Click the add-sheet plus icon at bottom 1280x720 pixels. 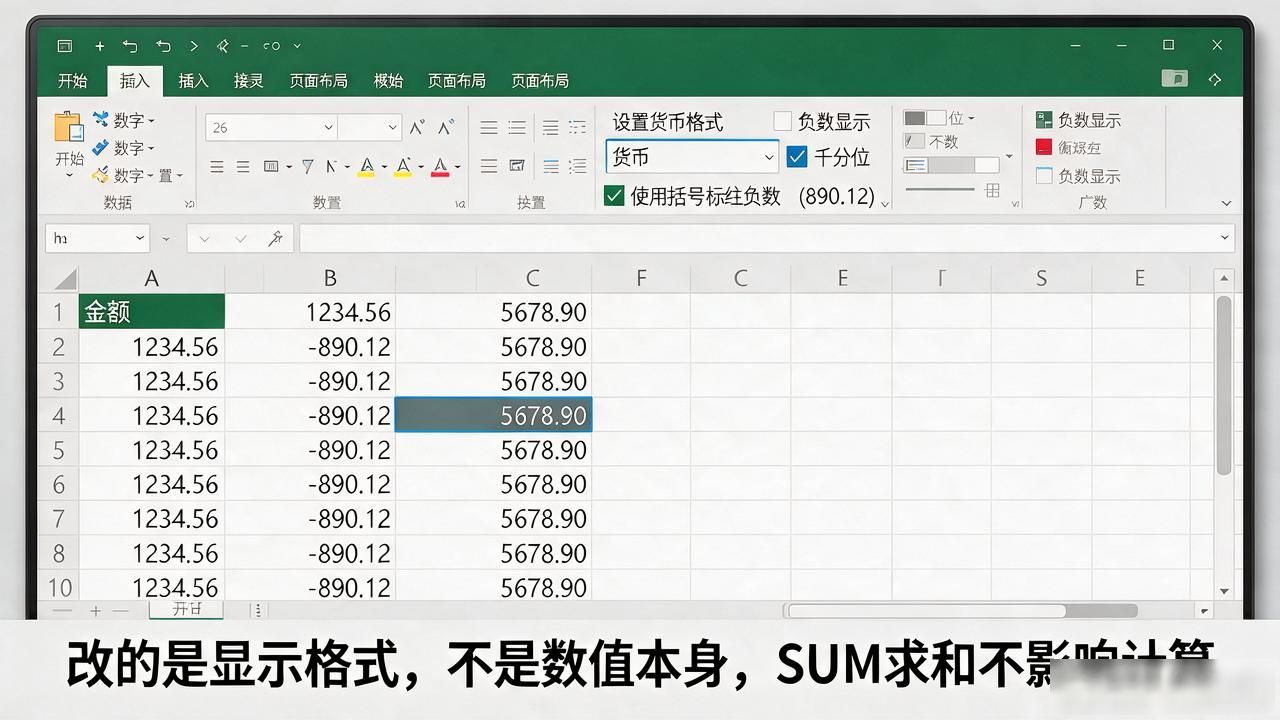[96, 610]
